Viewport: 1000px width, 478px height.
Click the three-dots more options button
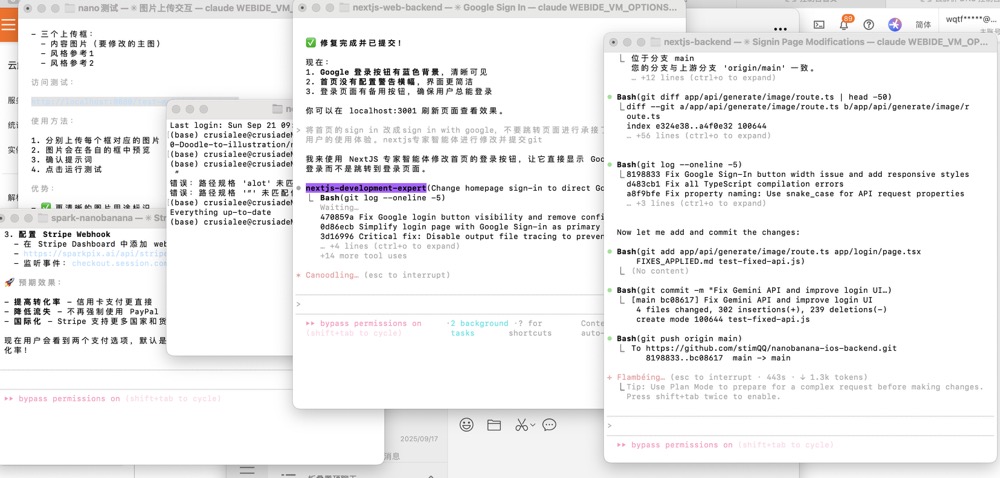point(780,29)
